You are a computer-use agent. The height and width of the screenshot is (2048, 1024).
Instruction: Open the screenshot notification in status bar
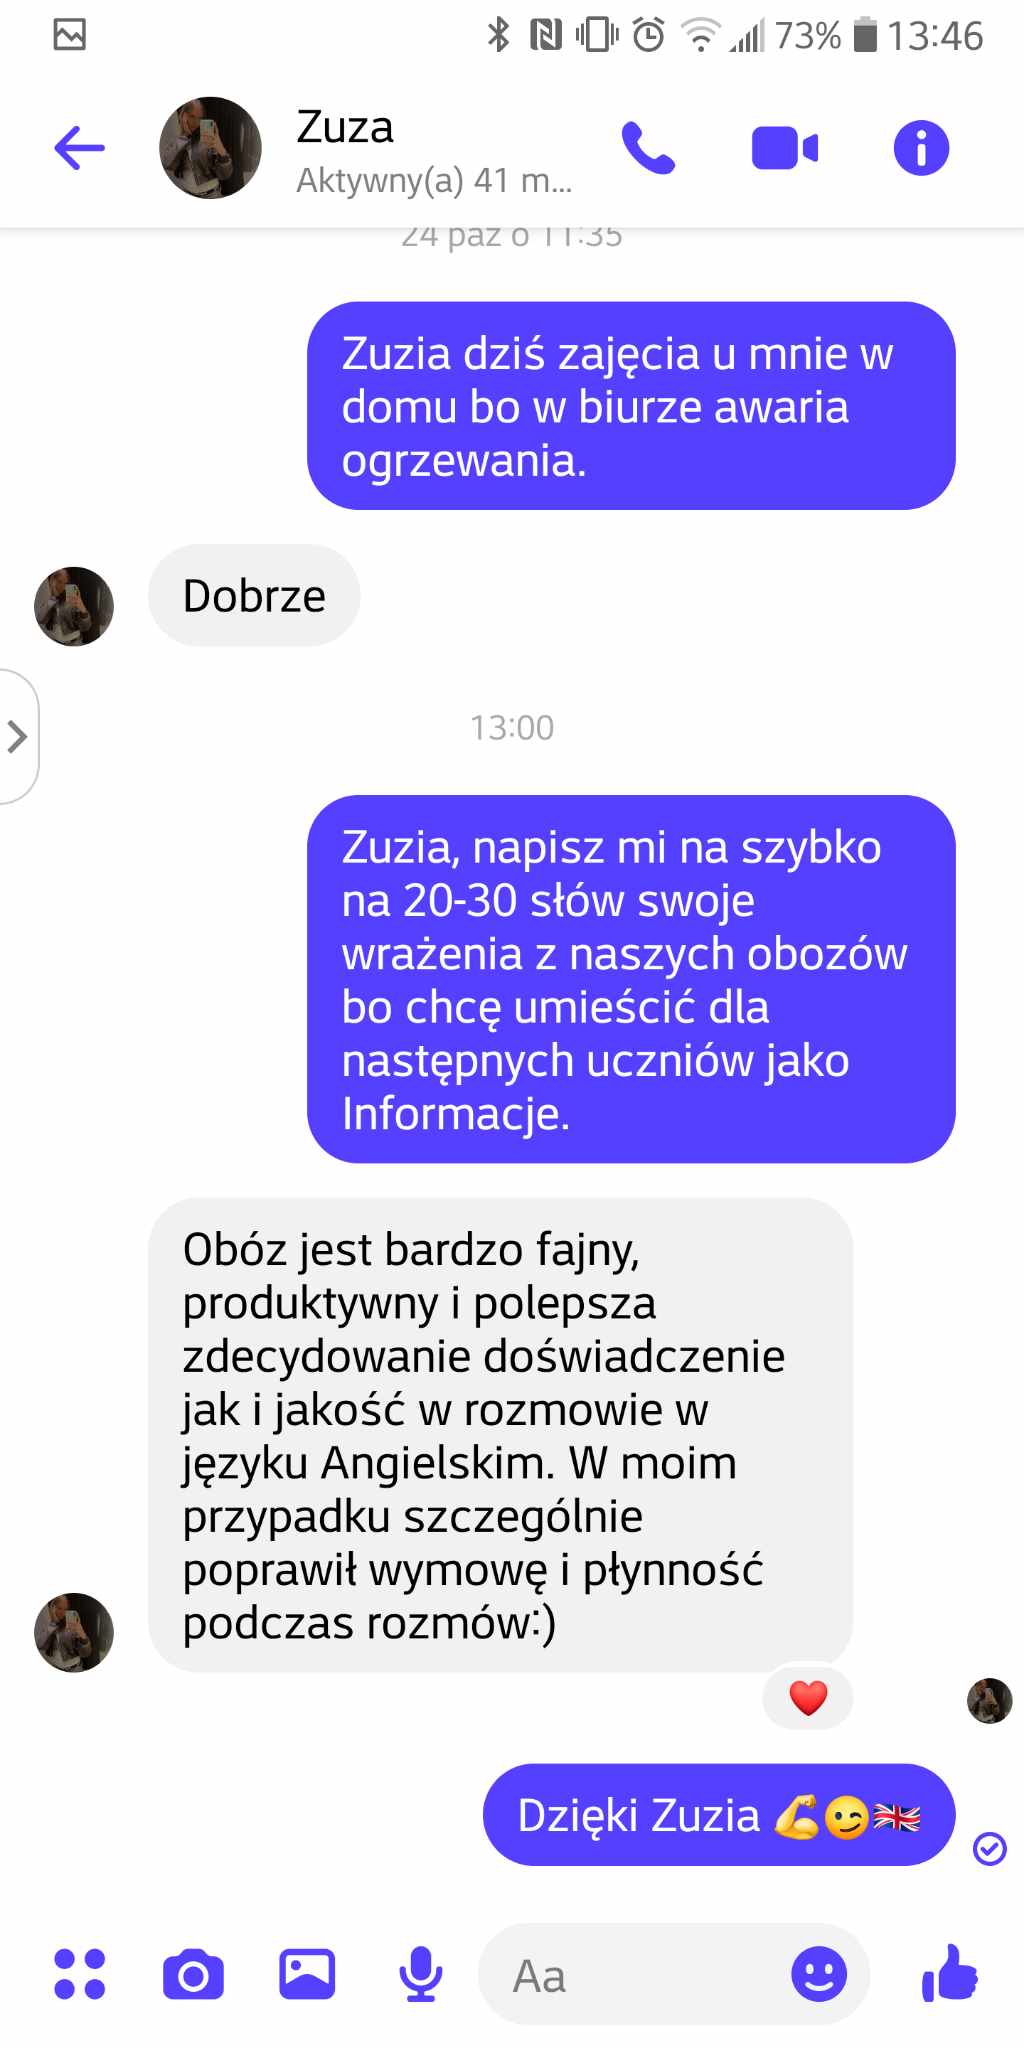[x=70, y=35]
